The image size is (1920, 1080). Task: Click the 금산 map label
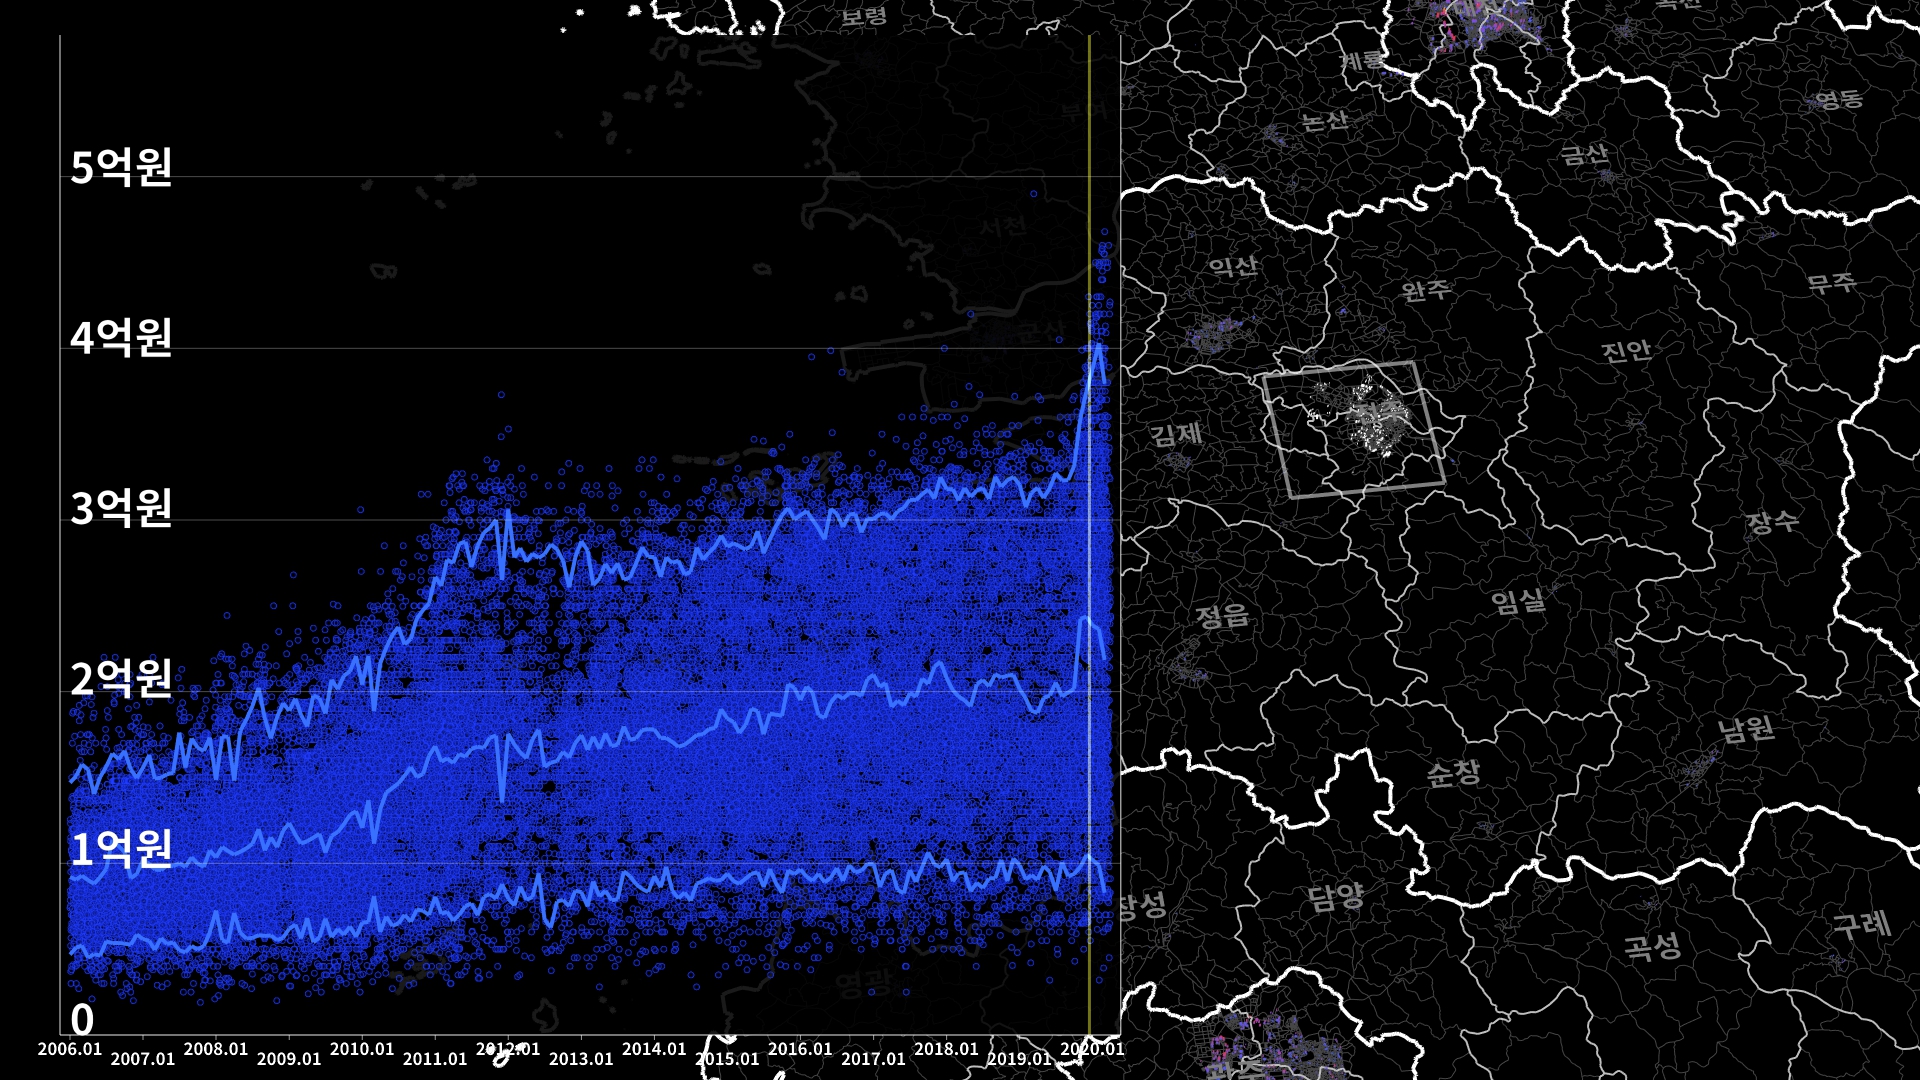point(1584,155)
